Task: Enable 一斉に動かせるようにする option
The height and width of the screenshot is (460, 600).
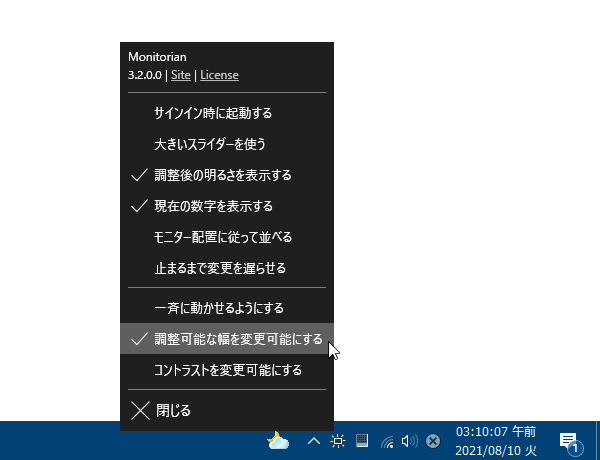Action: [x=227, y=308]
